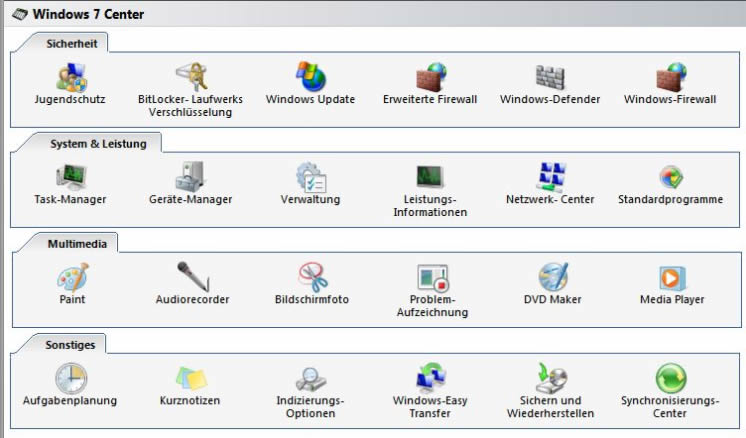Open Standardprogramme
This screenshot has height=438, width=746.
tap(671, 177)
